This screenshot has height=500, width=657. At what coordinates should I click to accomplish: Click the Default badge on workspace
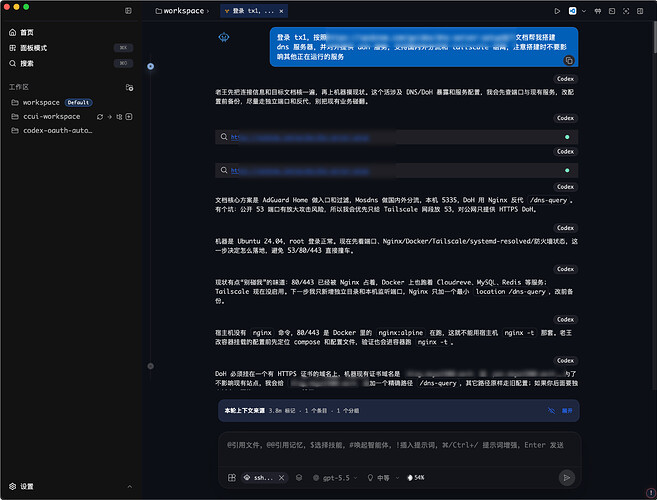[x=79, y=103]
